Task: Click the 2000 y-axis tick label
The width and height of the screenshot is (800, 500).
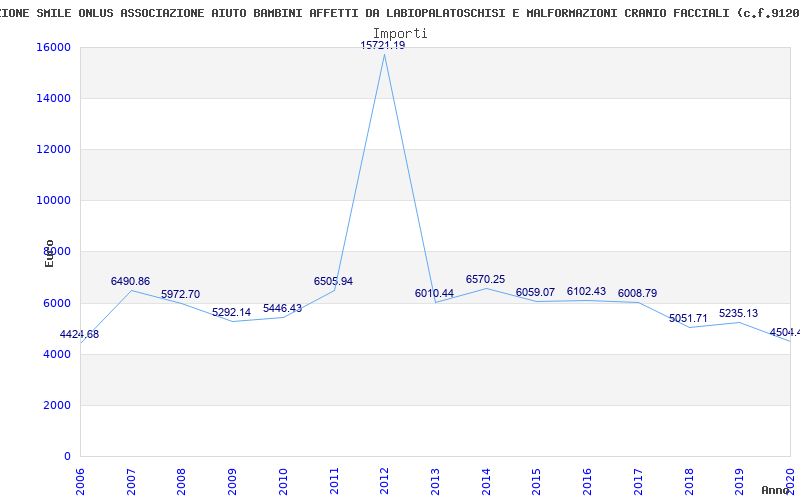Action: pos(57,405)
